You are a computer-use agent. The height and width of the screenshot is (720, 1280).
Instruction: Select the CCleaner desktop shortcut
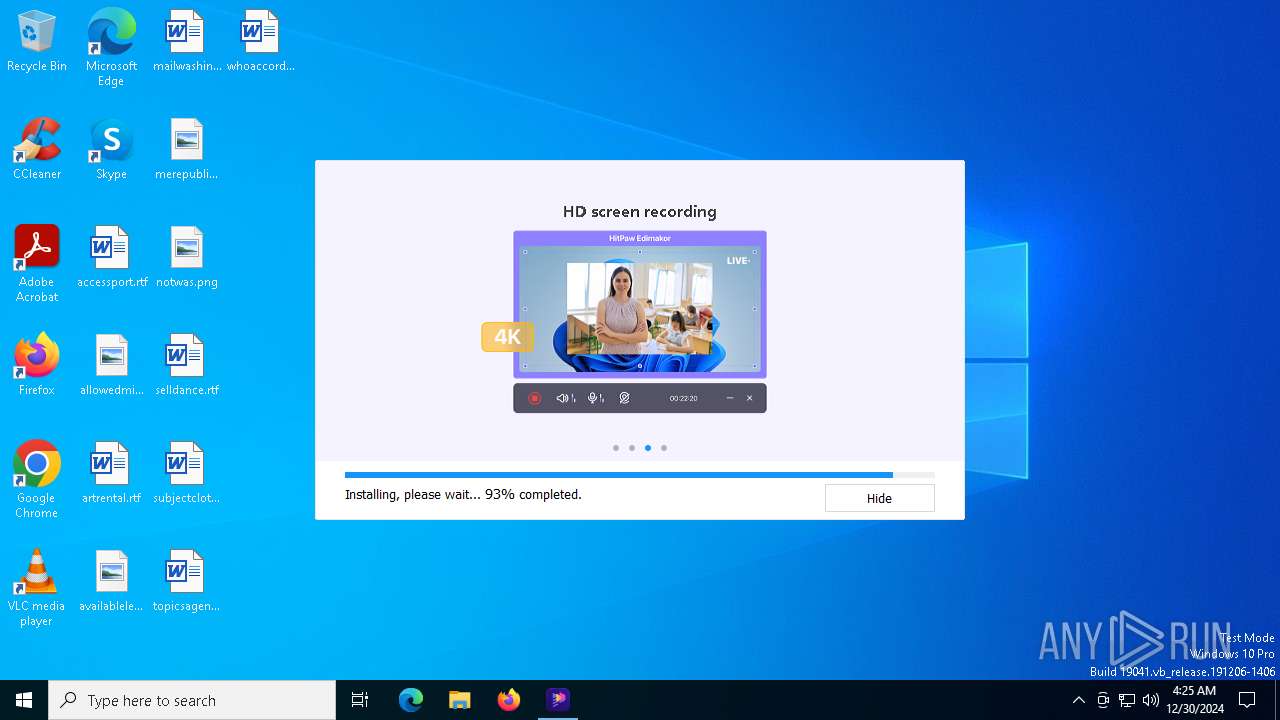coord(37,149)
